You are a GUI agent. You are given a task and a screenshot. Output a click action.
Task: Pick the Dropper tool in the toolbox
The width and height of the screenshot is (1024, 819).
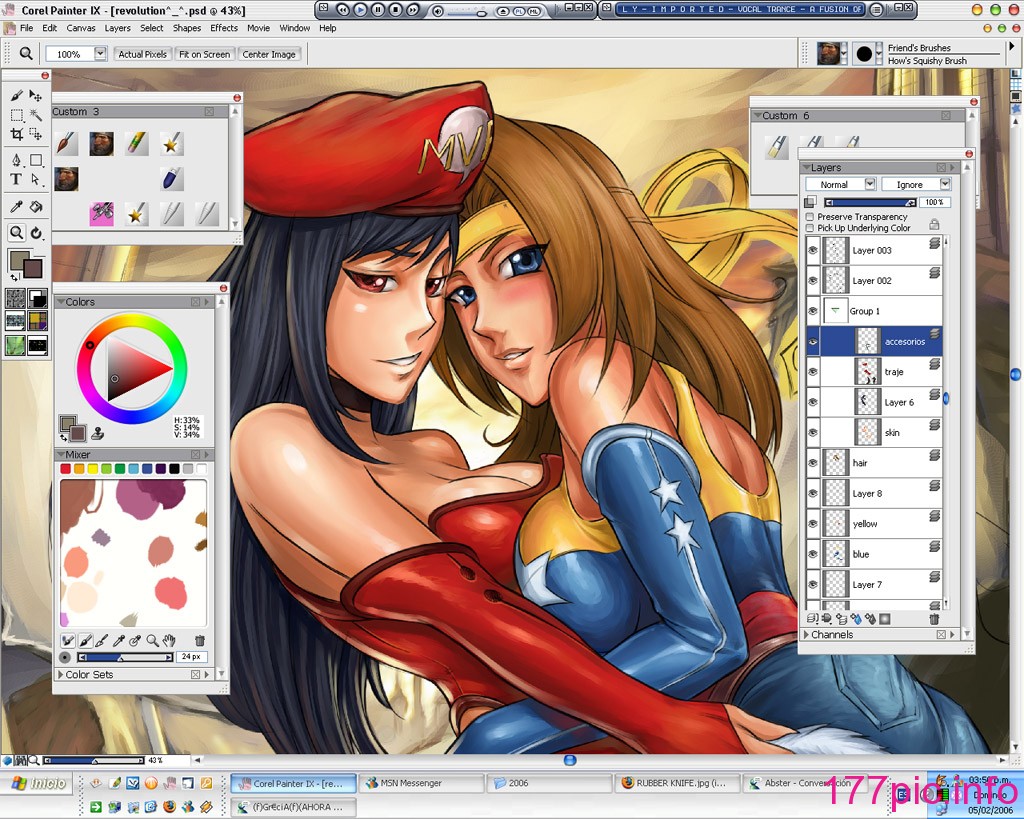point(16,207)
